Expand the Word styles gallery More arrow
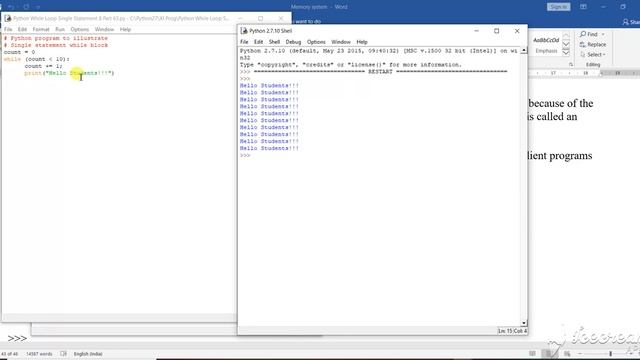640x360 pixels. coord(566,52)
